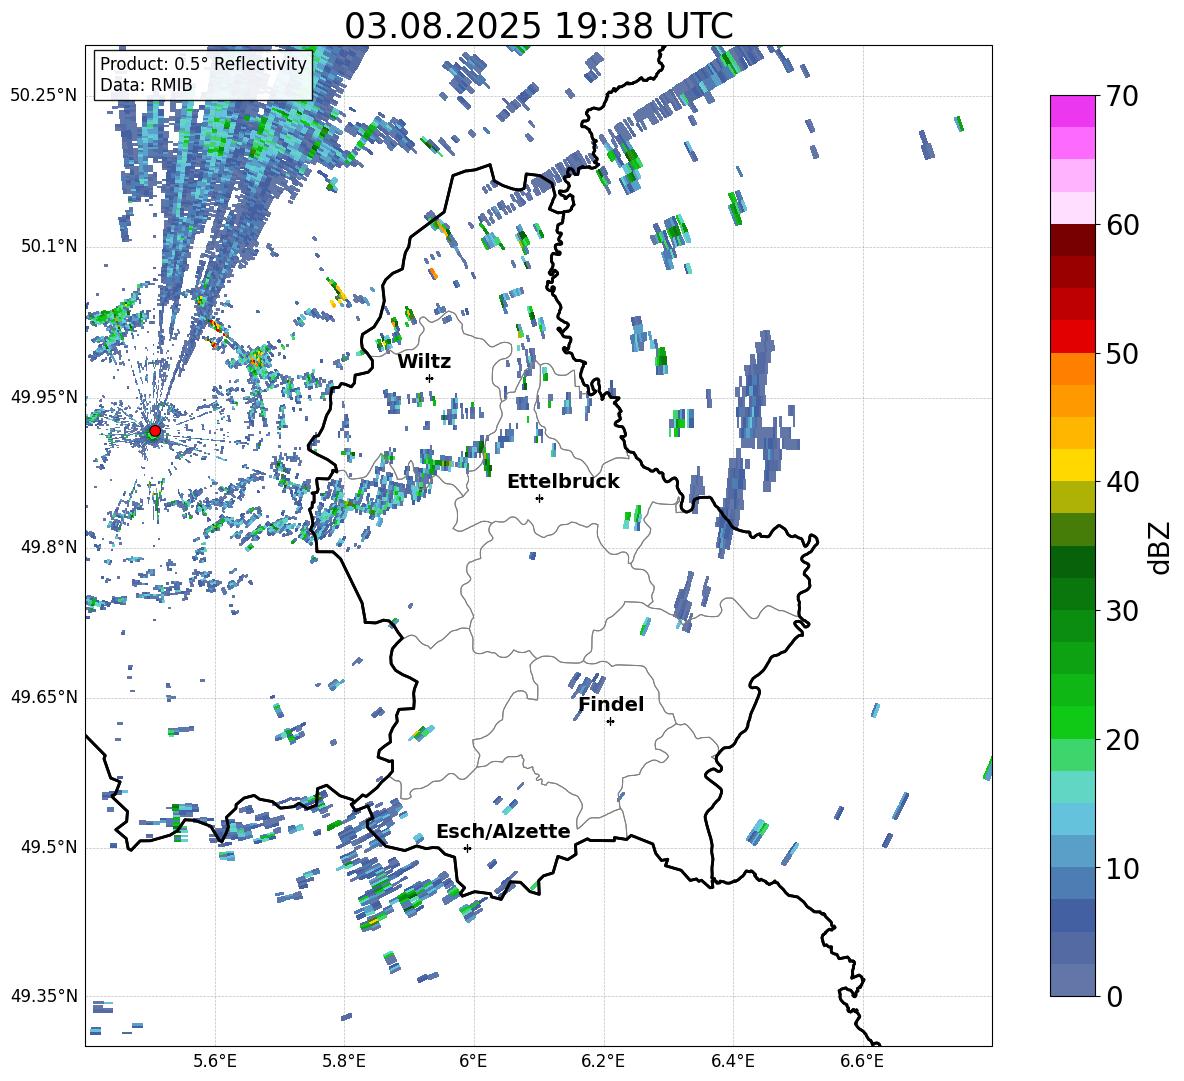Screen dimensions: 1184x1081
Task: Click the 20 colorbar tick label
Action: [1123, 740]
